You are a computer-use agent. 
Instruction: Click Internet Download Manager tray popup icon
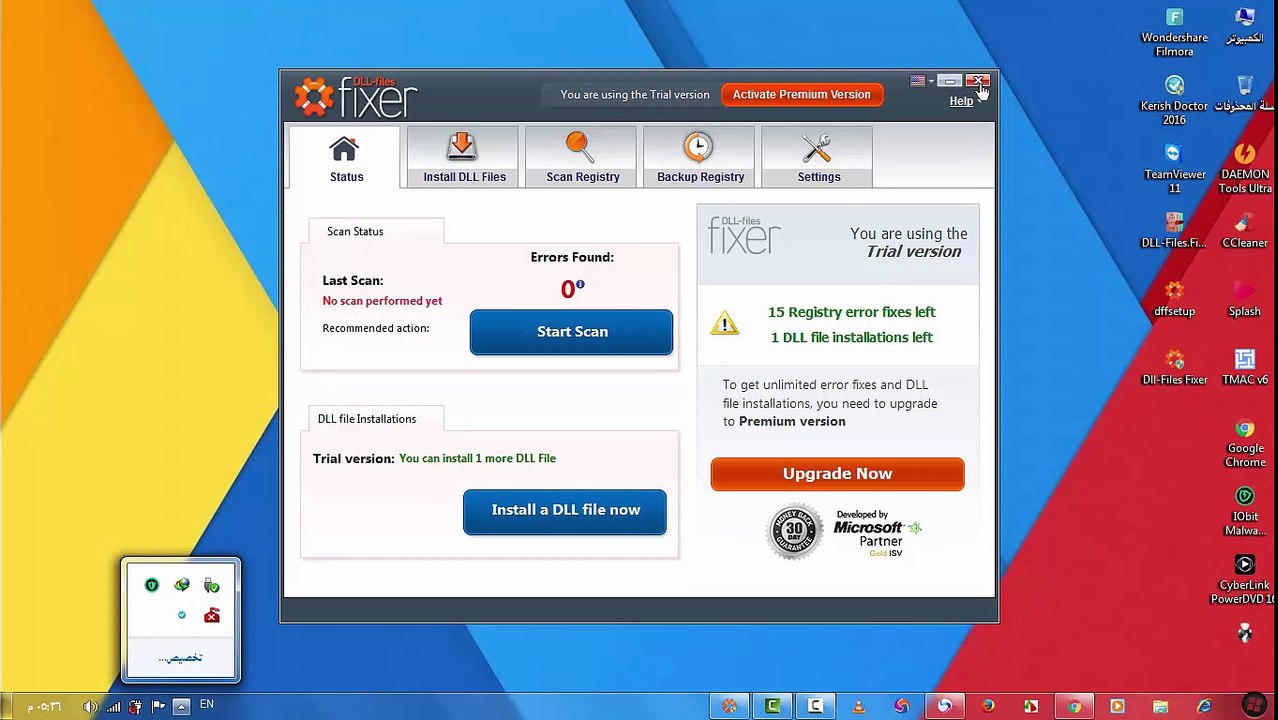click(x=182, y=585)
